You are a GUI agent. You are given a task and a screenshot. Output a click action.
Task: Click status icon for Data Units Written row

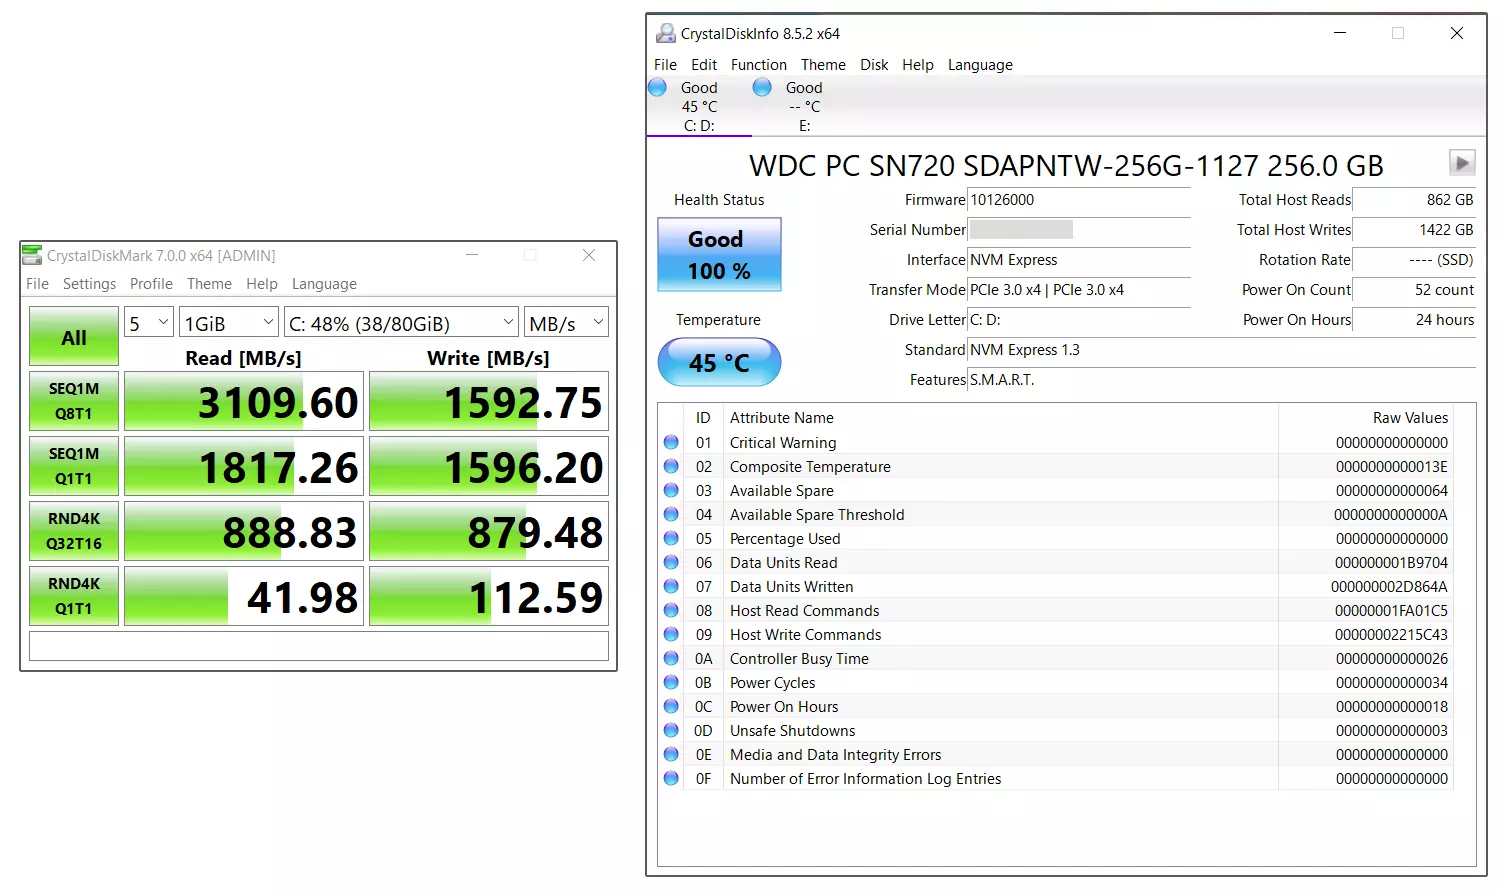pos(671,586)
